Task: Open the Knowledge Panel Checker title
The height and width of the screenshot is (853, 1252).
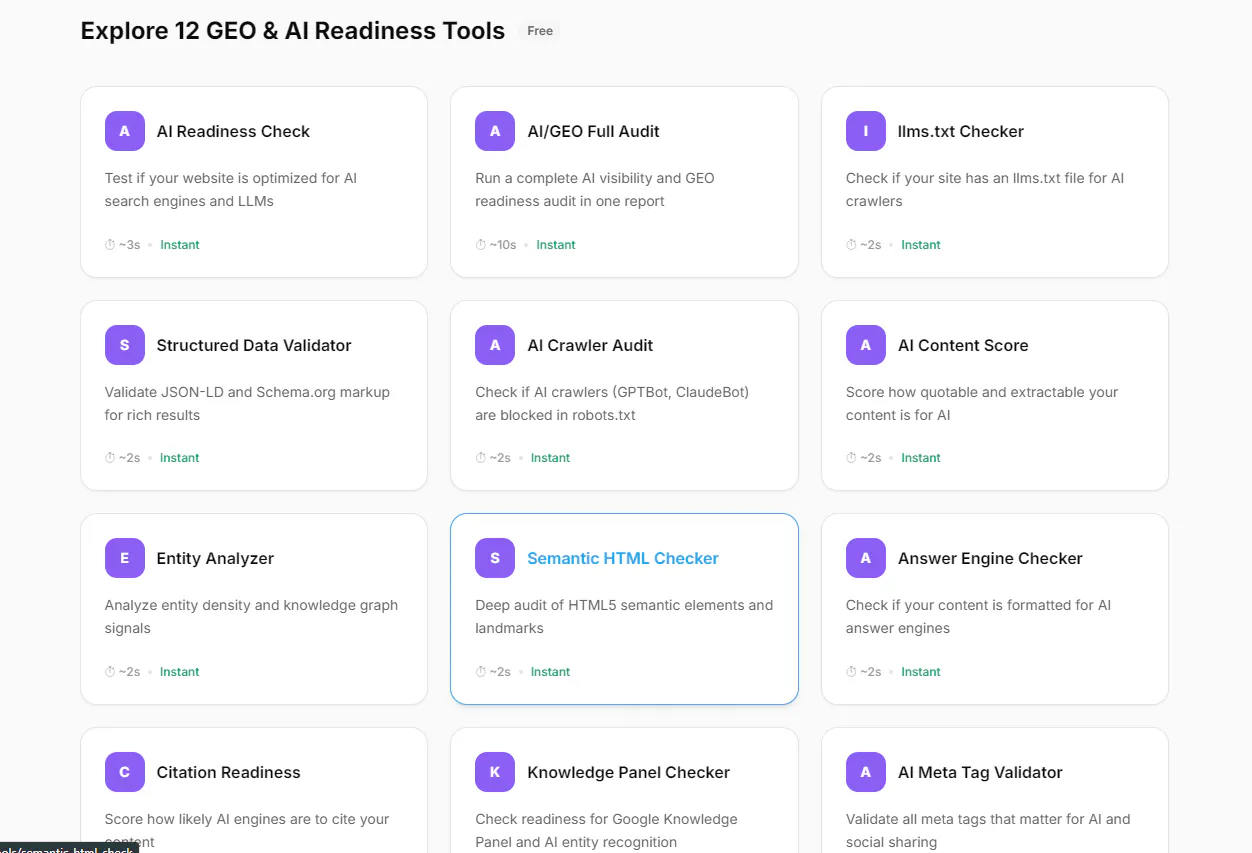Action: (x=628, y=772)
